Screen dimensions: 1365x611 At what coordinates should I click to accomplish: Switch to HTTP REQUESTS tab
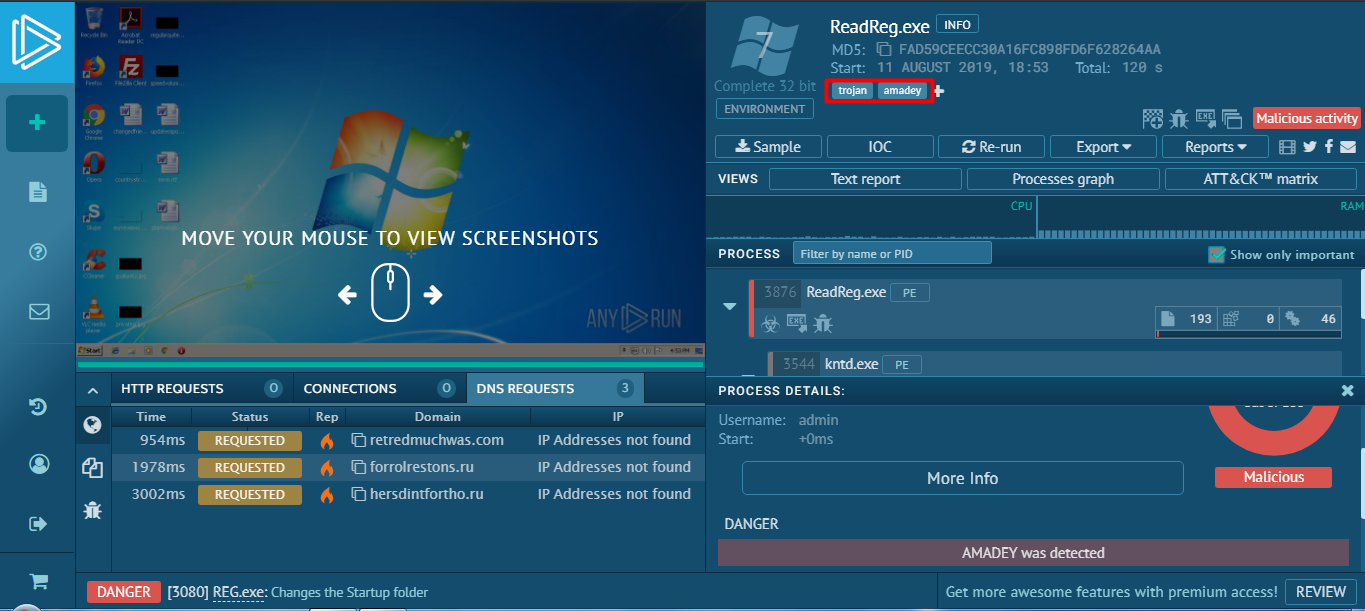pyautogui.click(x=201, y=388)
